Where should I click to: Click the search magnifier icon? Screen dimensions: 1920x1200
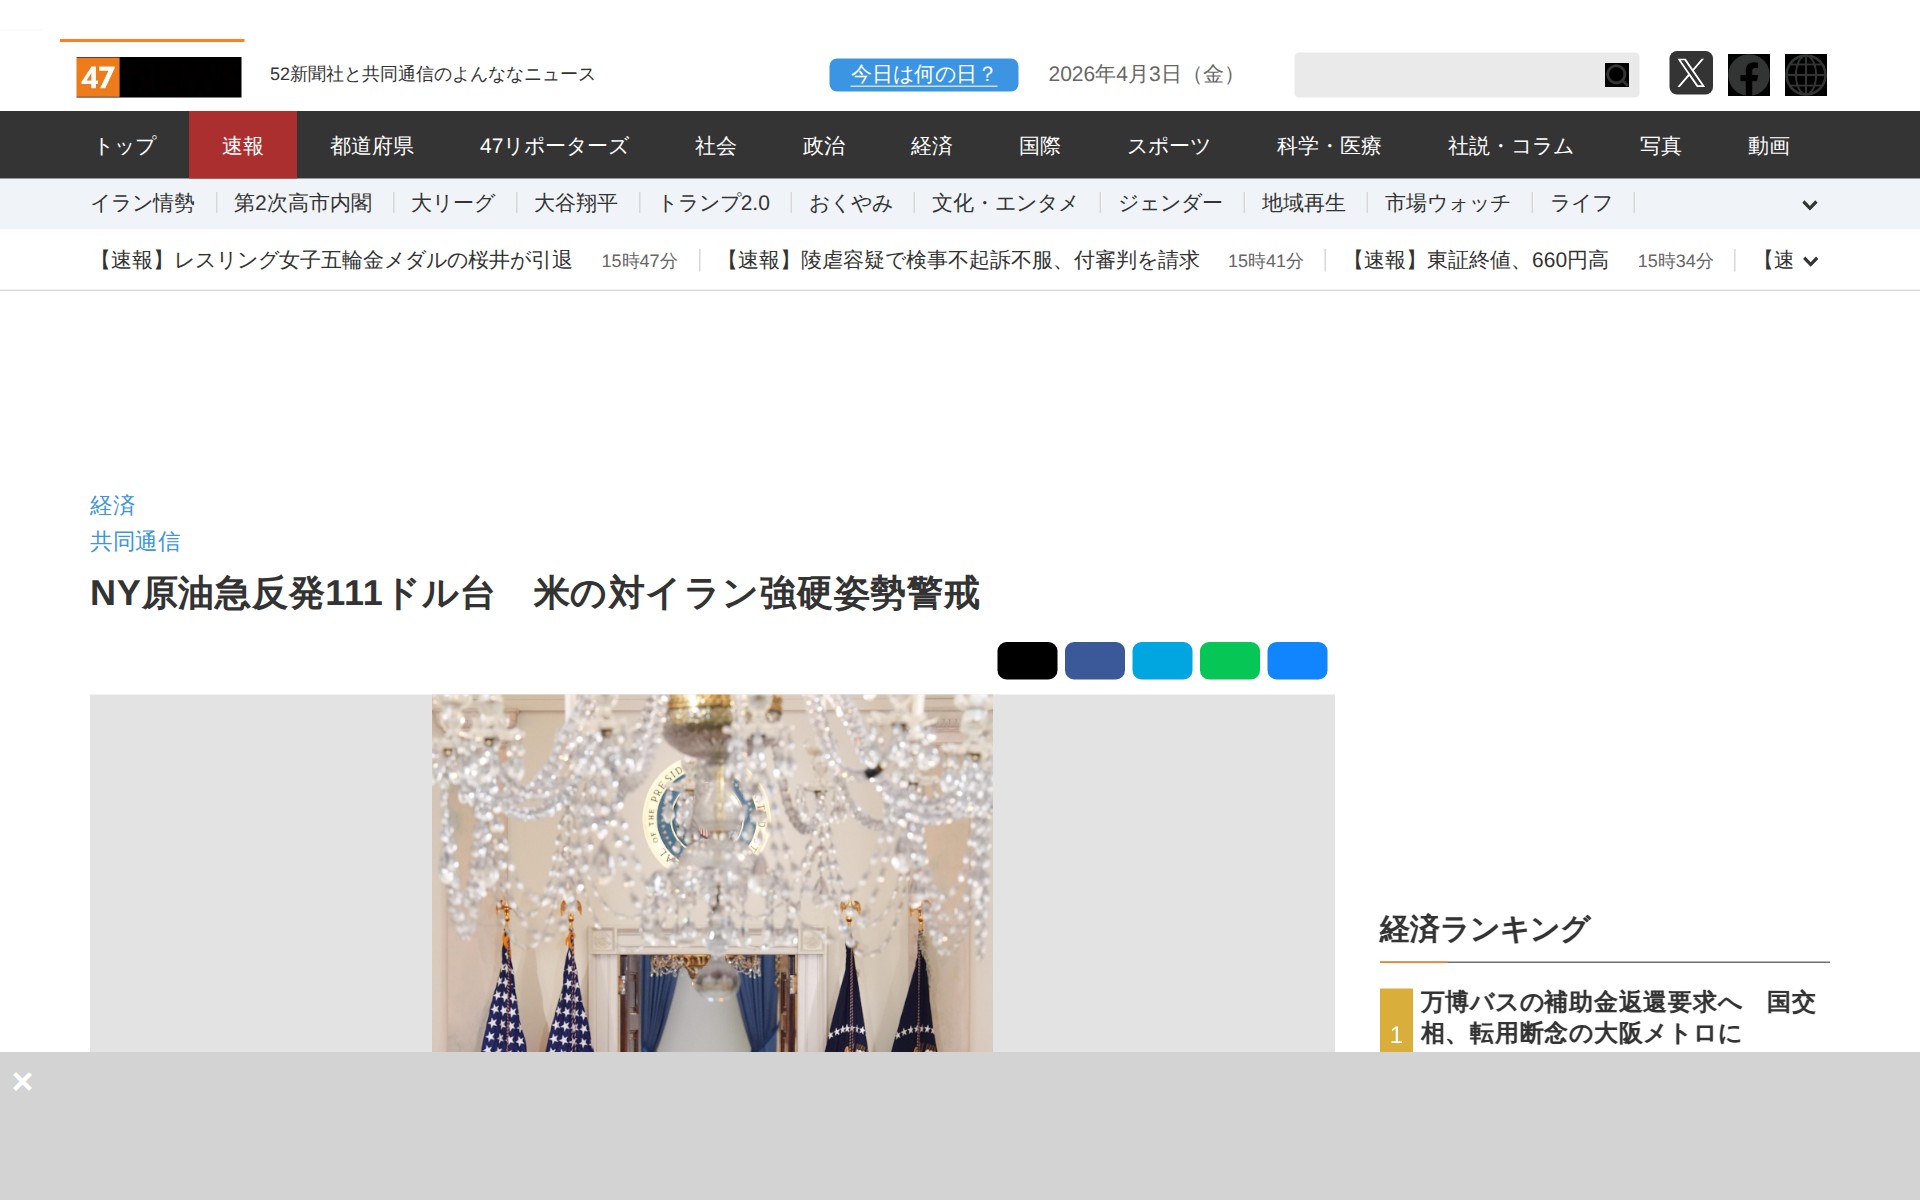point(1616,75)
